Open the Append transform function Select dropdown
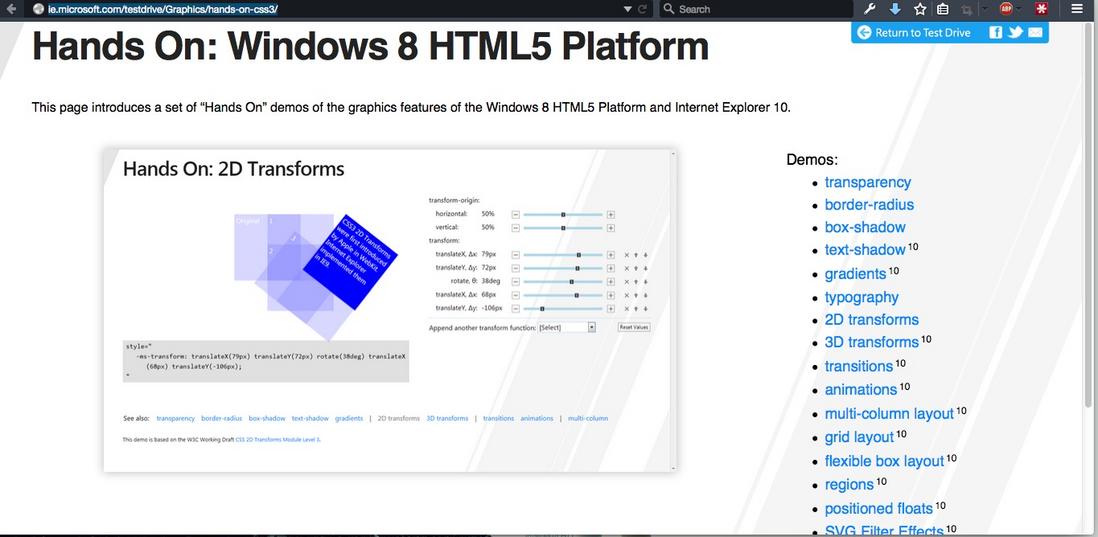Screen dimensions: 1098x537 click(567, 327)
